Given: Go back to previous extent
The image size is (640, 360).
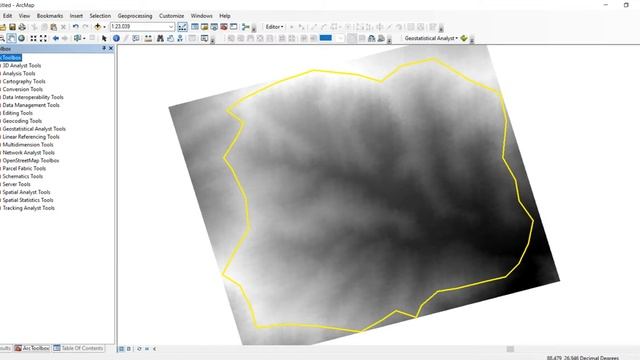Looking at the screenshot, I should coord(55,38).
